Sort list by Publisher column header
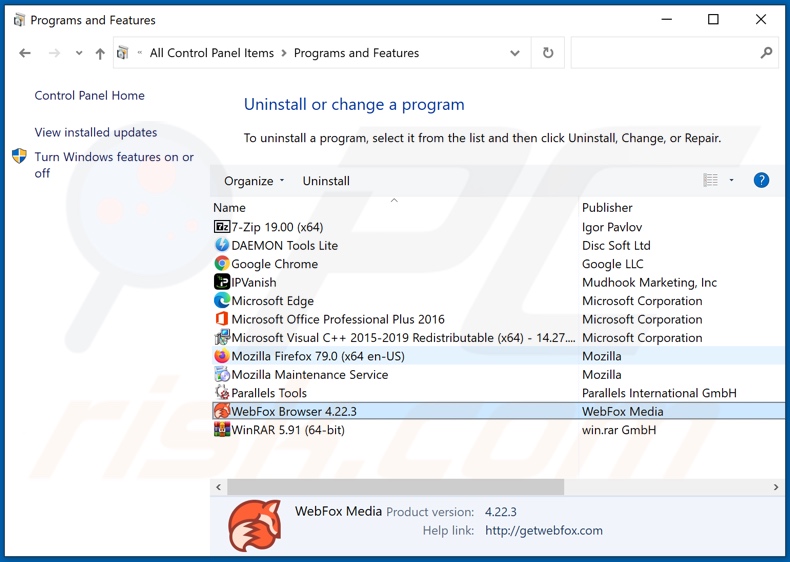Screen dimensions: 790x562 click(607, 208)
